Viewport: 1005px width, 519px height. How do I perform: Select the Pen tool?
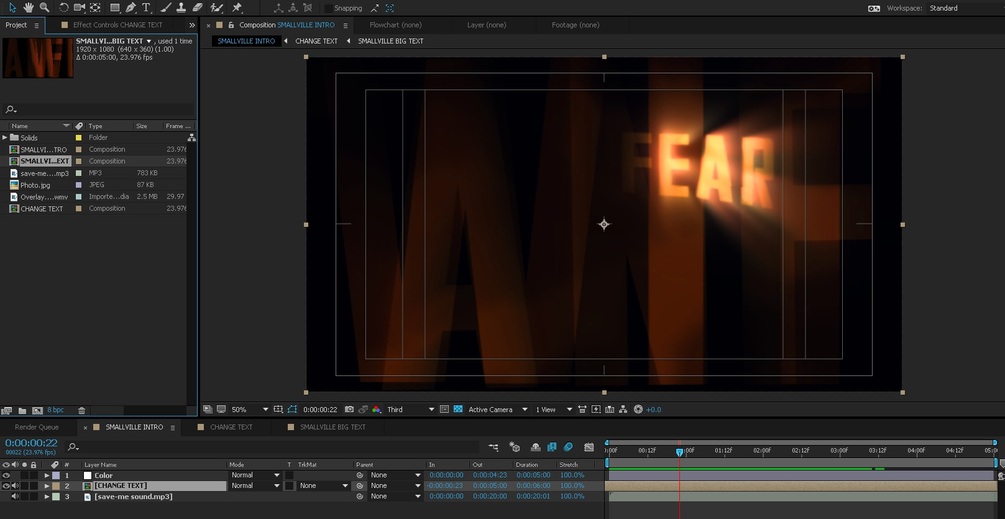tap(131, 8)
